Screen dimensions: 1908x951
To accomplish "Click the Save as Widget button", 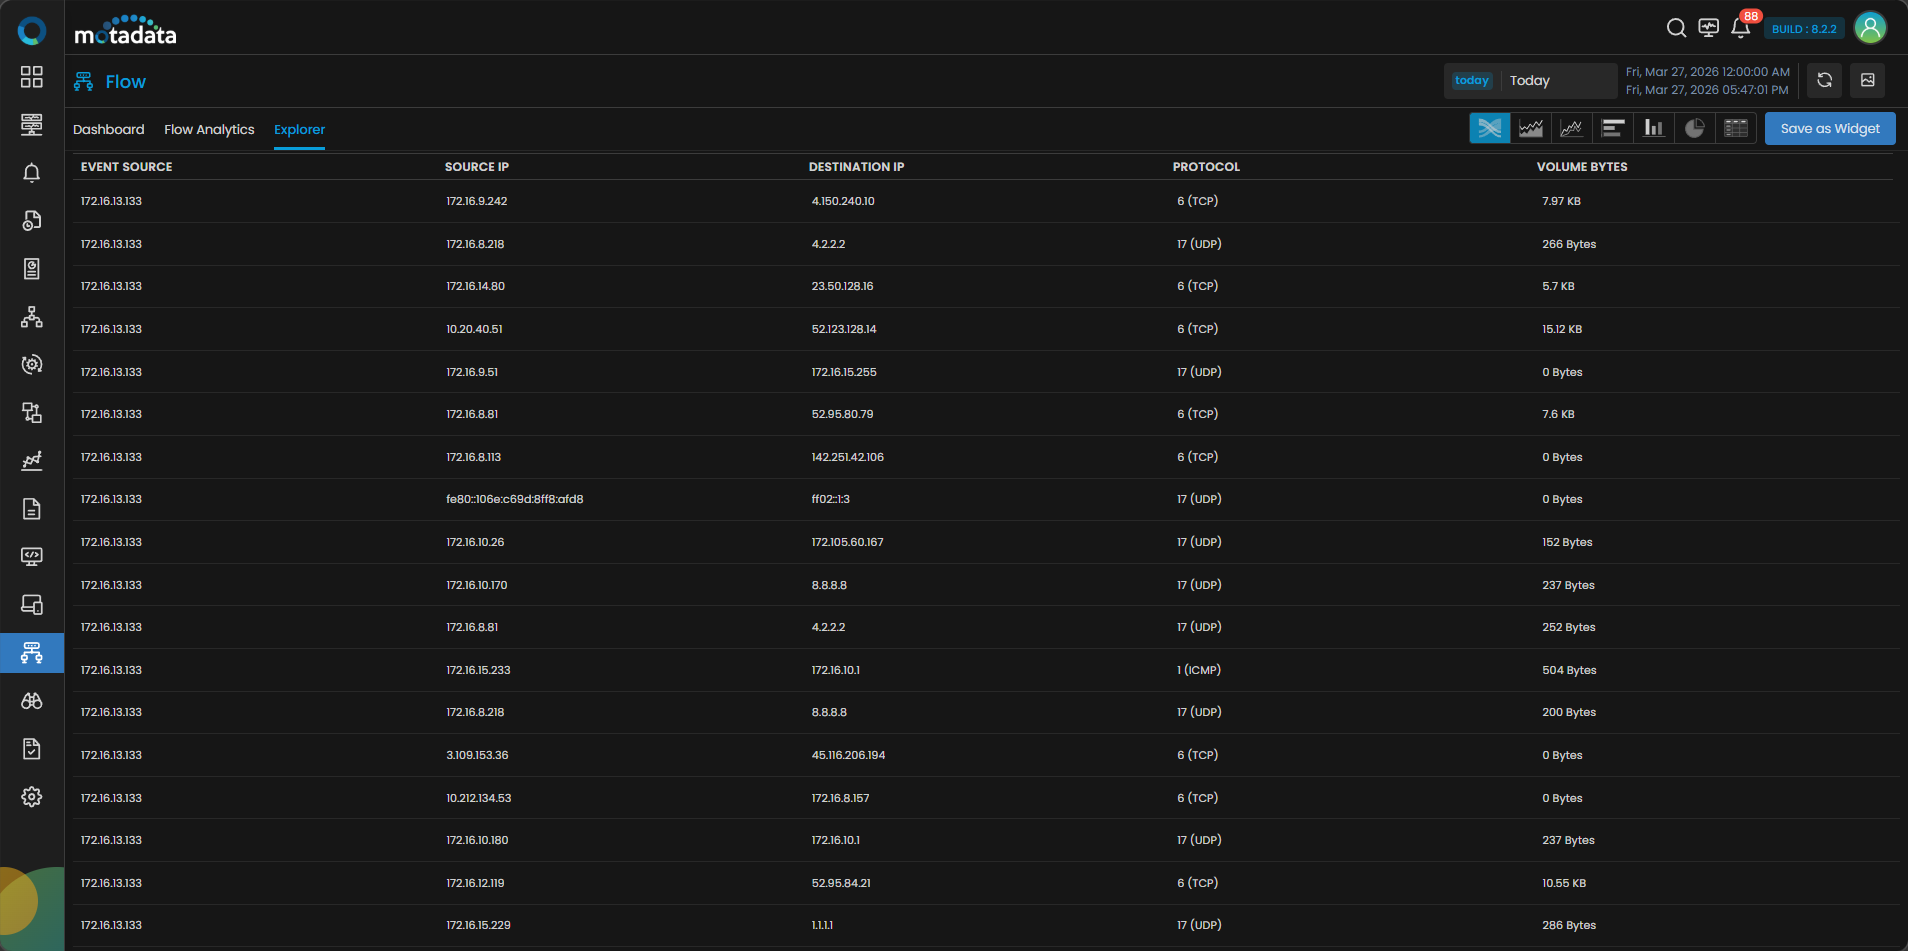I will (x=1829, y=129).
